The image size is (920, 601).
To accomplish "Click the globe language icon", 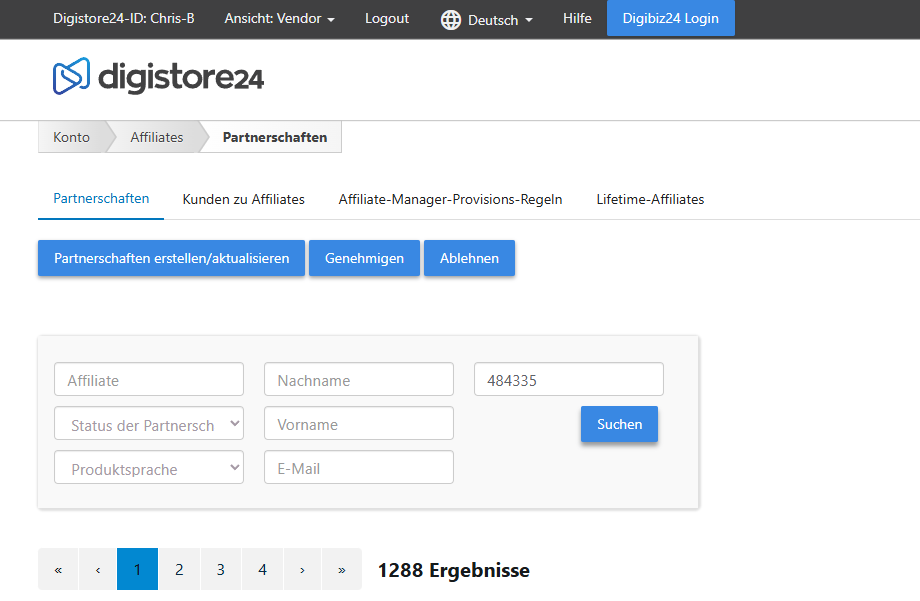I will click(451, 20).
